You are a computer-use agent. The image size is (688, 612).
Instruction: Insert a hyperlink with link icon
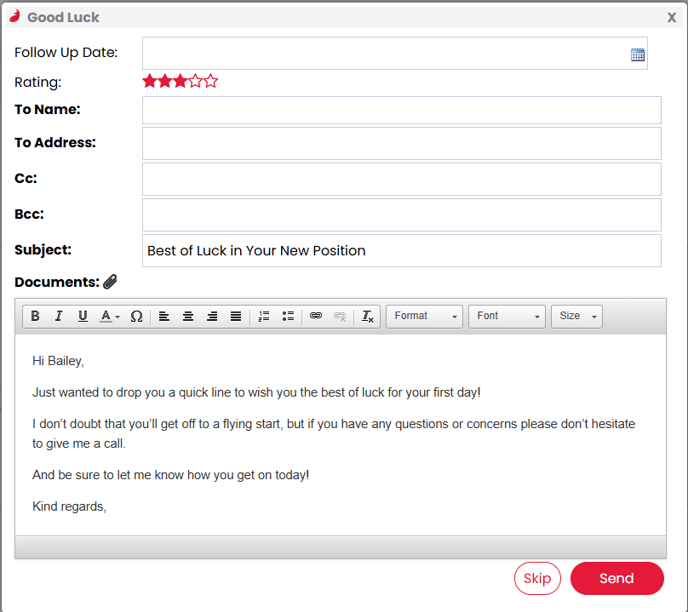(316, 316)
